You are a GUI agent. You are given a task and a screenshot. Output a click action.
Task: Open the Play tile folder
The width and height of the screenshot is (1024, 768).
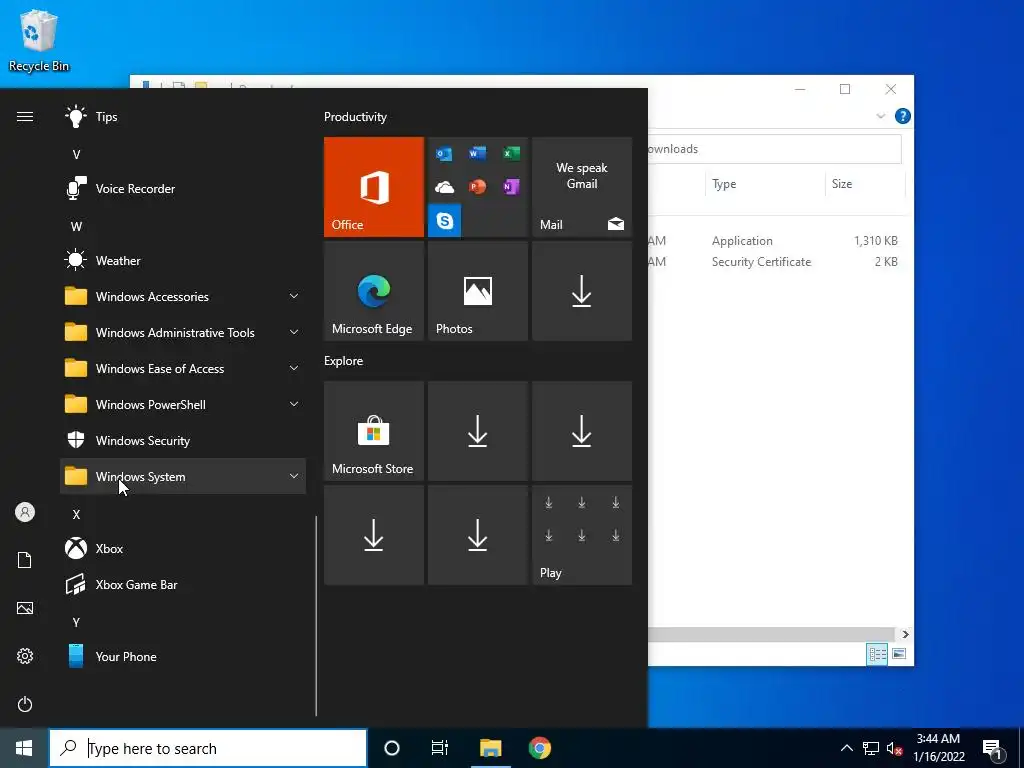point(582,535)
